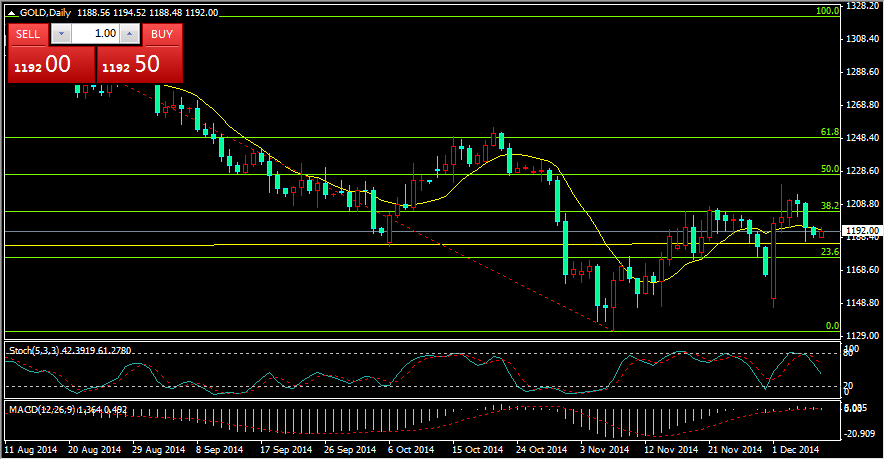Decrease volume with the down arrow
The width and height of the screenshot is (885, 460).
61,34
